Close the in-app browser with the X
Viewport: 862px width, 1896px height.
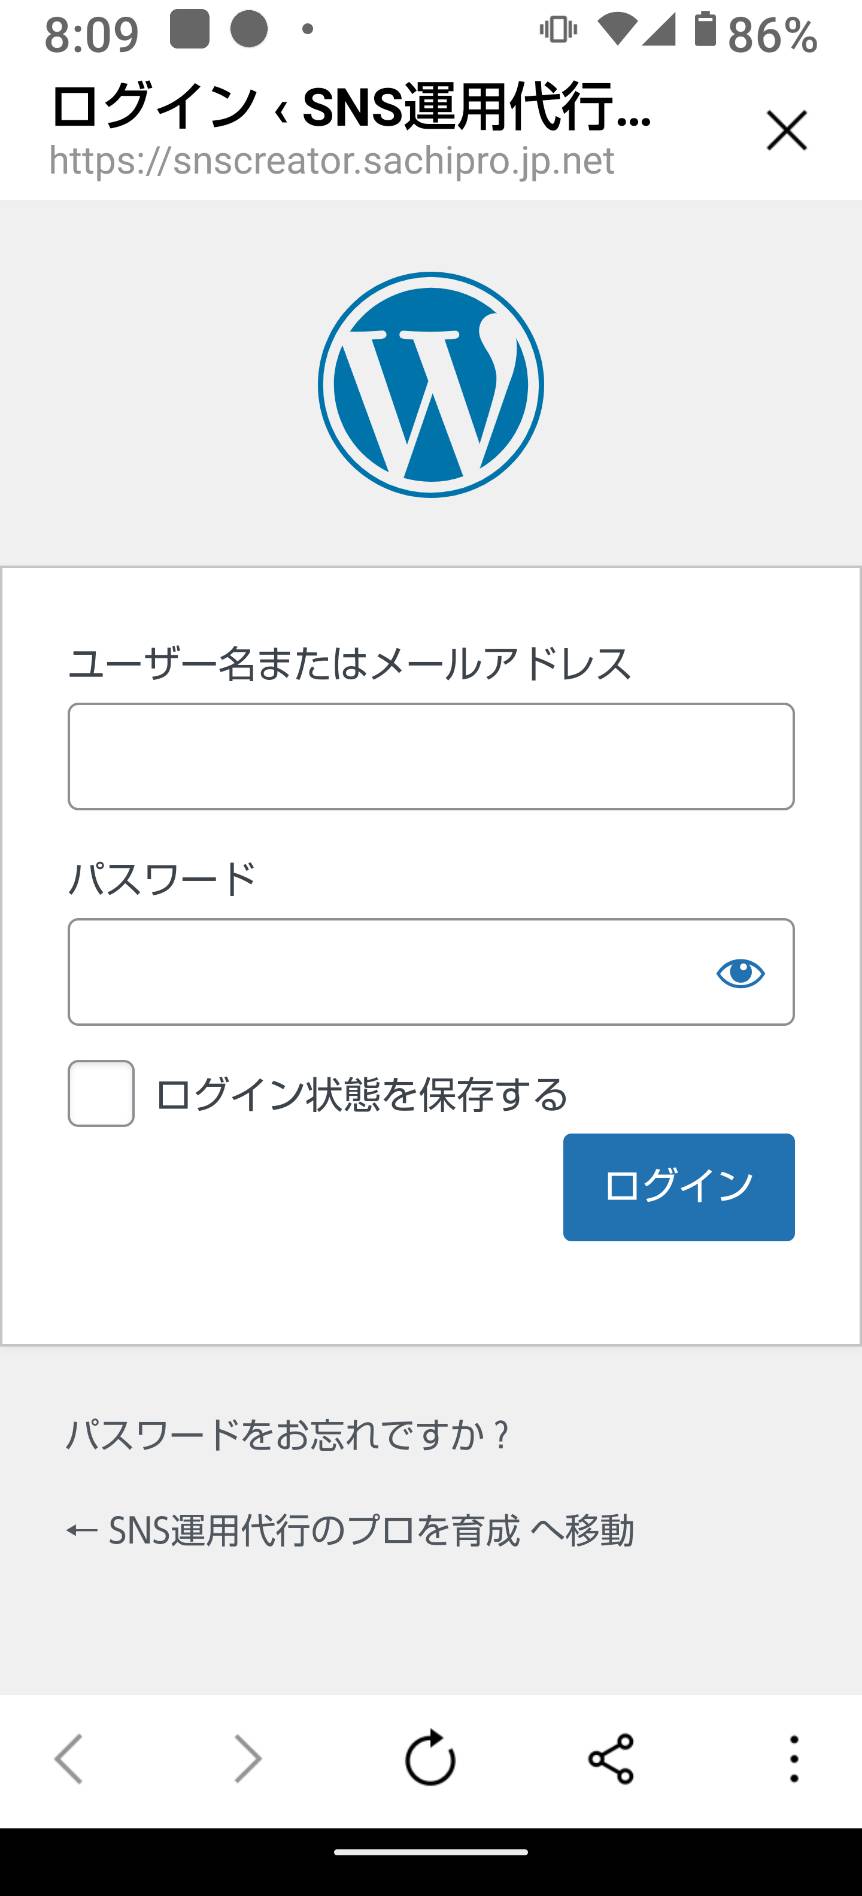coord(787,130)
